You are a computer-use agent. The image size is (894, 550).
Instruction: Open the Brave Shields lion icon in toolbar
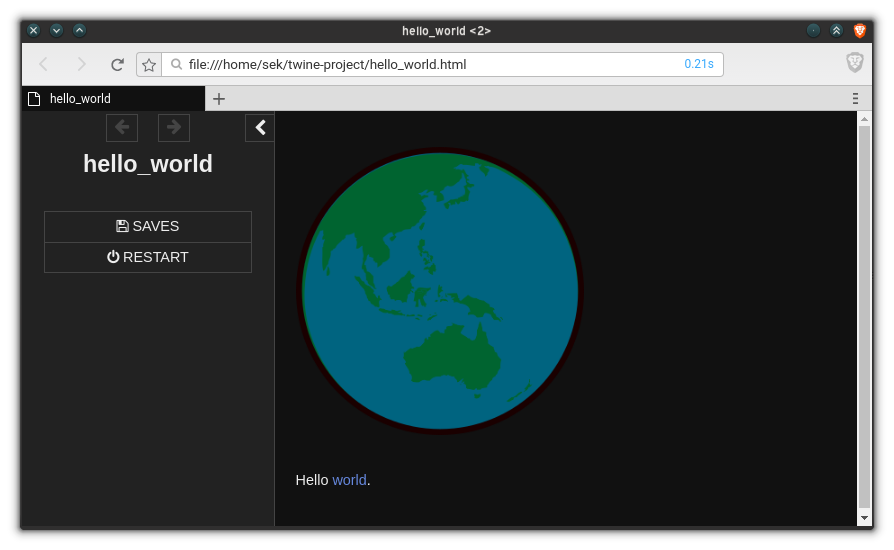[855, 63]
